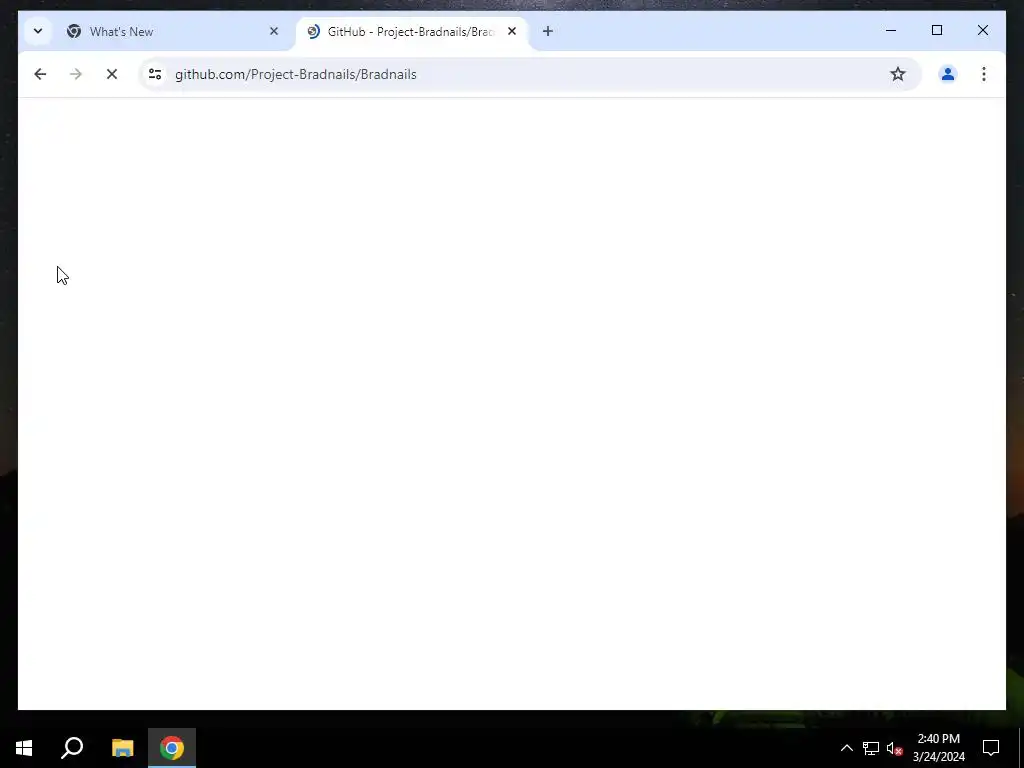This screenshot has height=768, width=1024.
Task: Close the Chrome window
Action: pyautogui.click(x=983, y=31)
